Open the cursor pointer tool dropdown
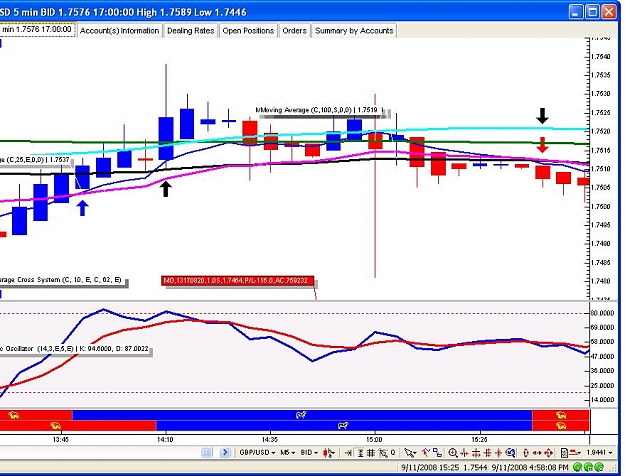Image resolution: width=625 pixels, height=476 pixels. [410, 452]
